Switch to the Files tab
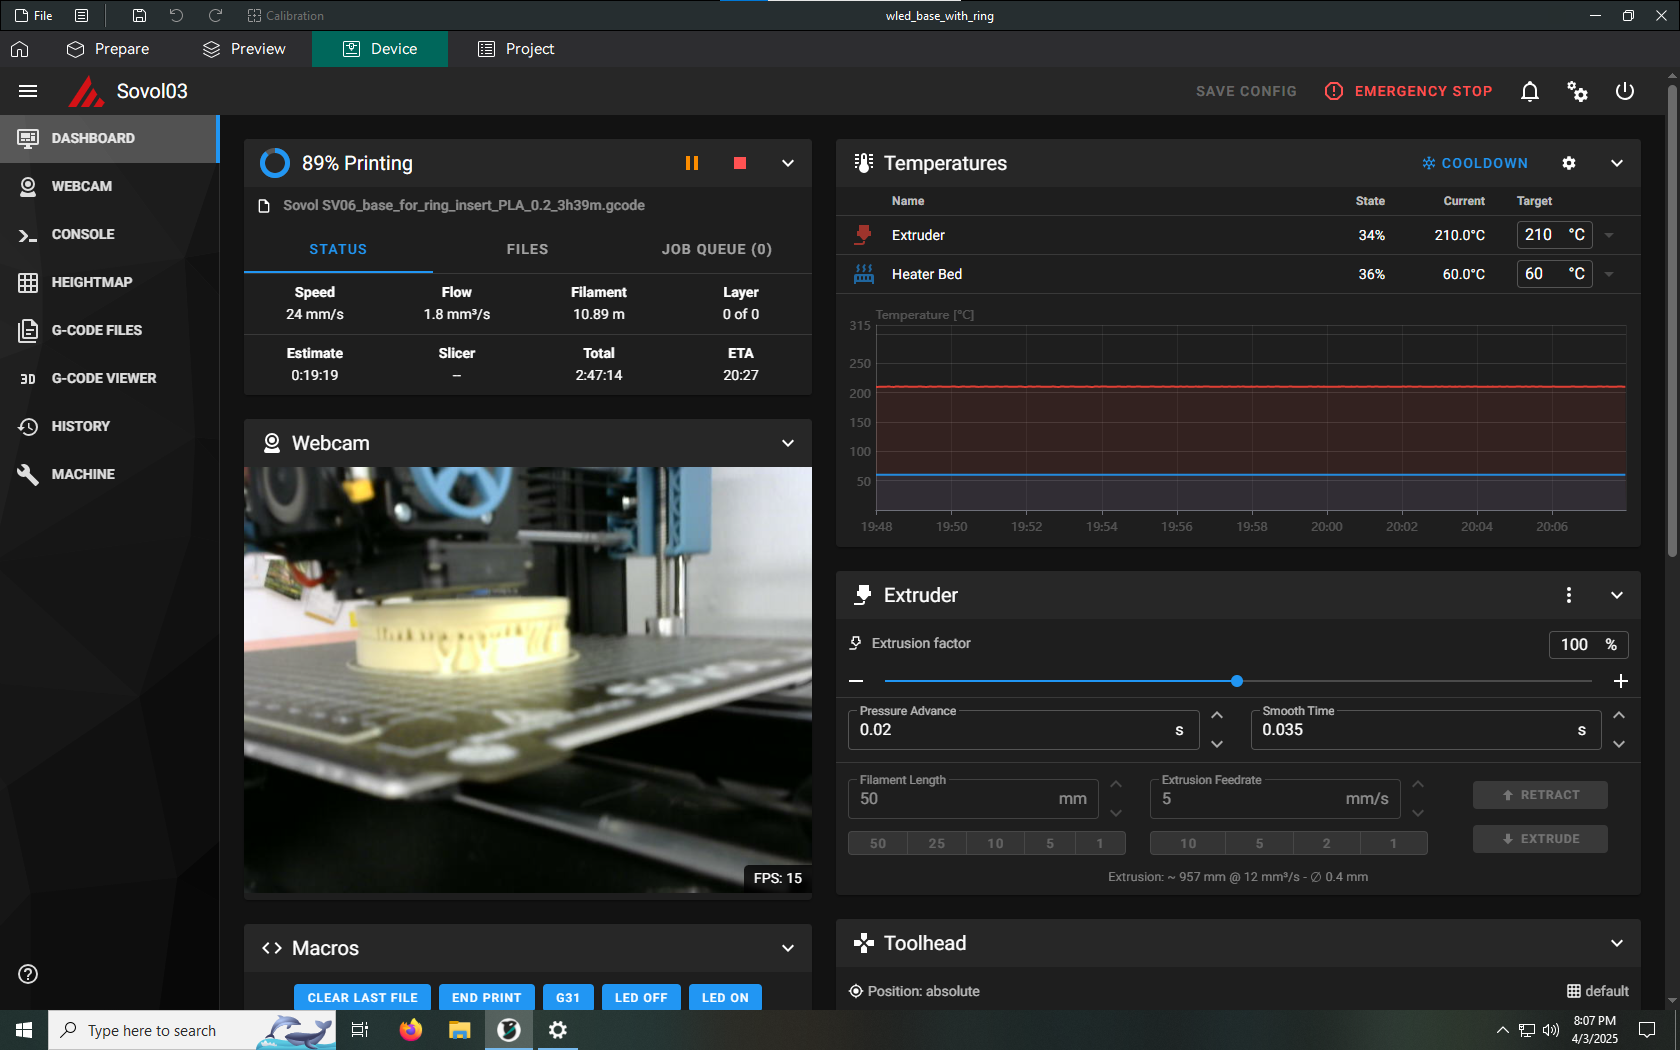This screenshot has height=1050, width=1680. click(x=527, y=249)
